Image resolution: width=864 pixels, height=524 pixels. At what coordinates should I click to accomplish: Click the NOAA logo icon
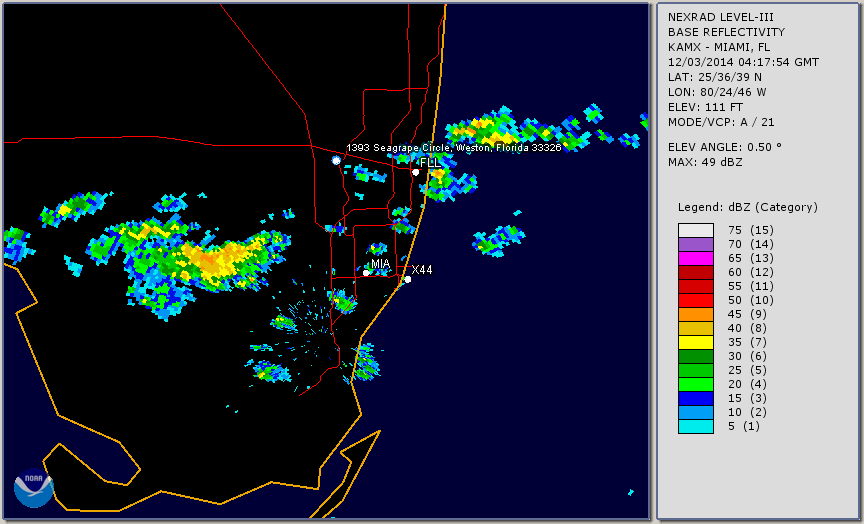click(x=34, y=488)
